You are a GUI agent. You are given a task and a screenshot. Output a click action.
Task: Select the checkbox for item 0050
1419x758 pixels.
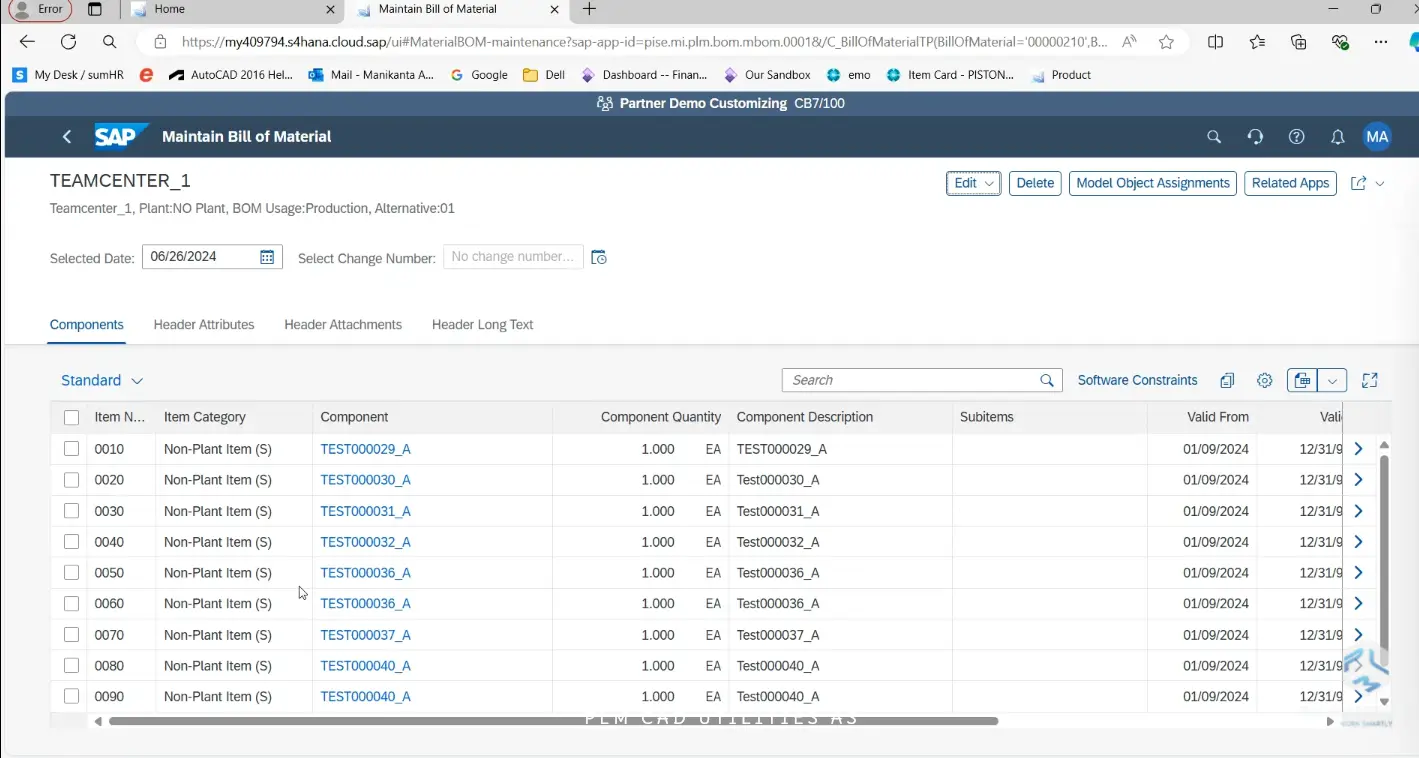point(71,573)
